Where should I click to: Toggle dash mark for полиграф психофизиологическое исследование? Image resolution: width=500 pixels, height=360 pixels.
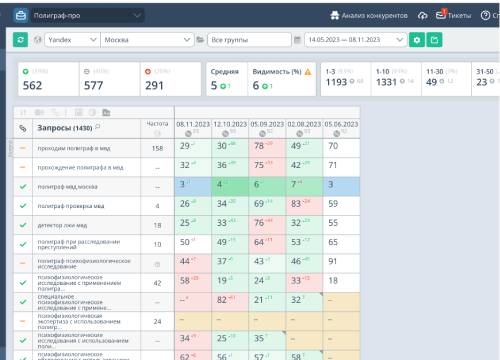(x=23, y=263)
